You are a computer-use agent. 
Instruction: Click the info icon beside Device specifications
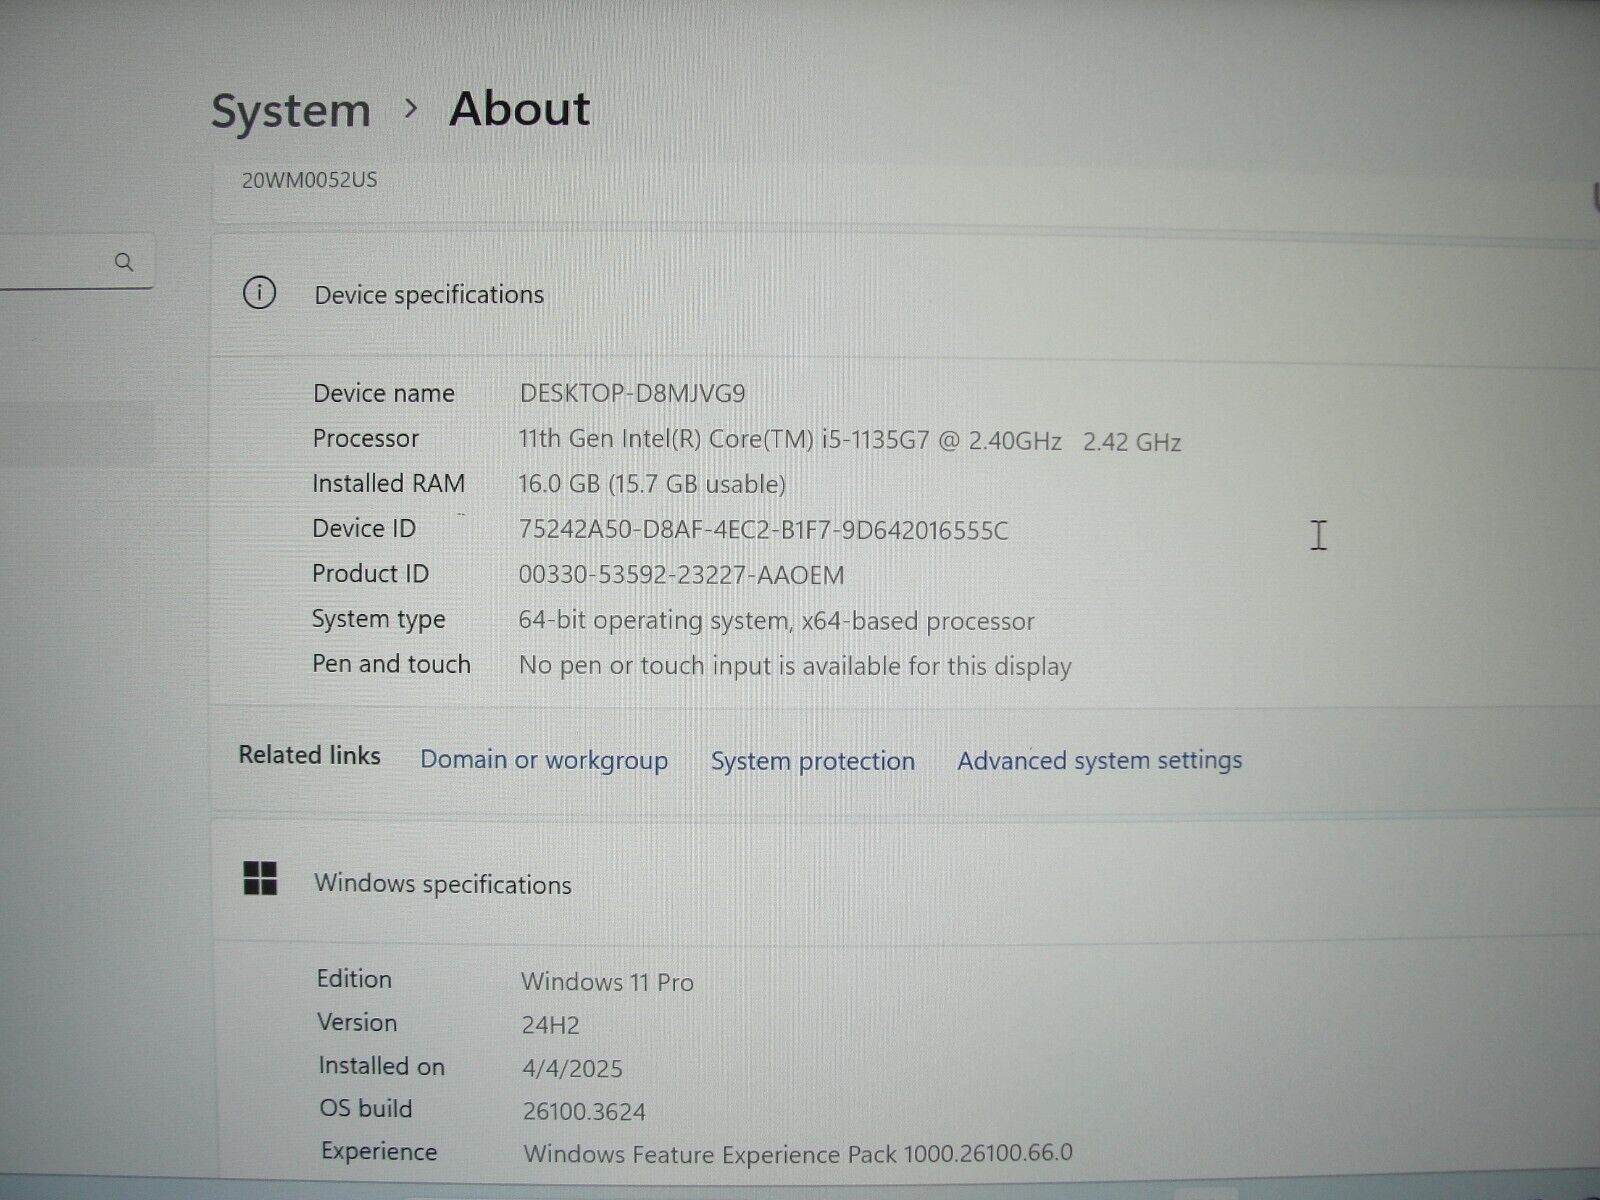259,294
